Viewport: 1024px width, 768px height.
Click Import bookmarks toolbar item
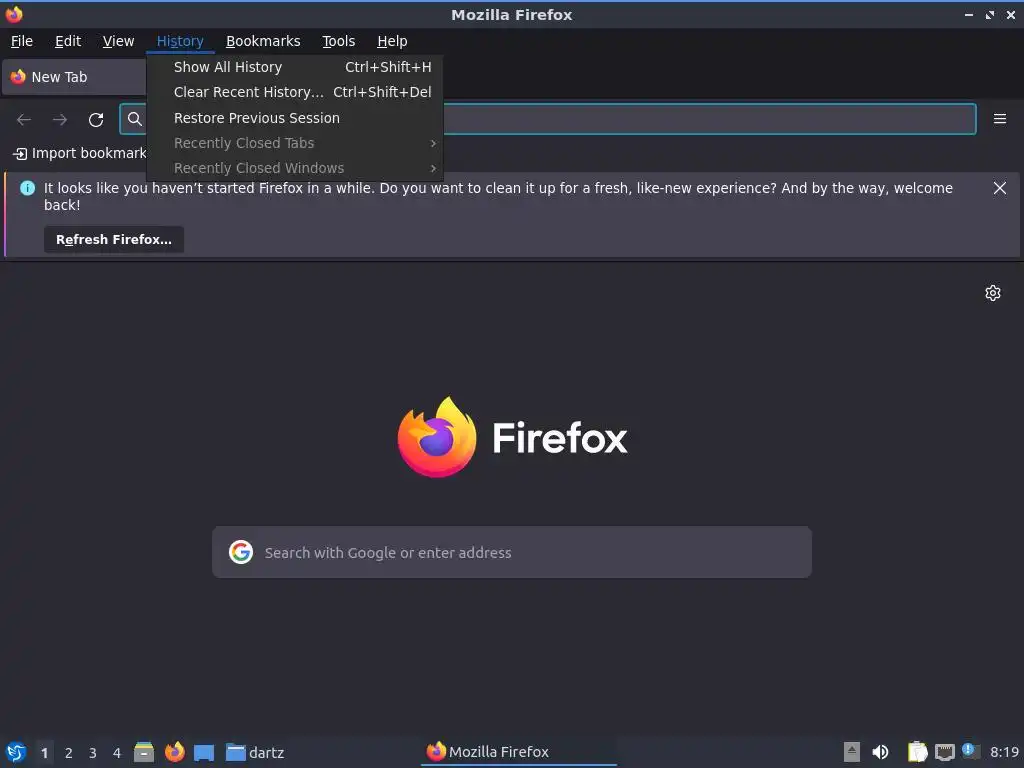(x=80, y=153)
